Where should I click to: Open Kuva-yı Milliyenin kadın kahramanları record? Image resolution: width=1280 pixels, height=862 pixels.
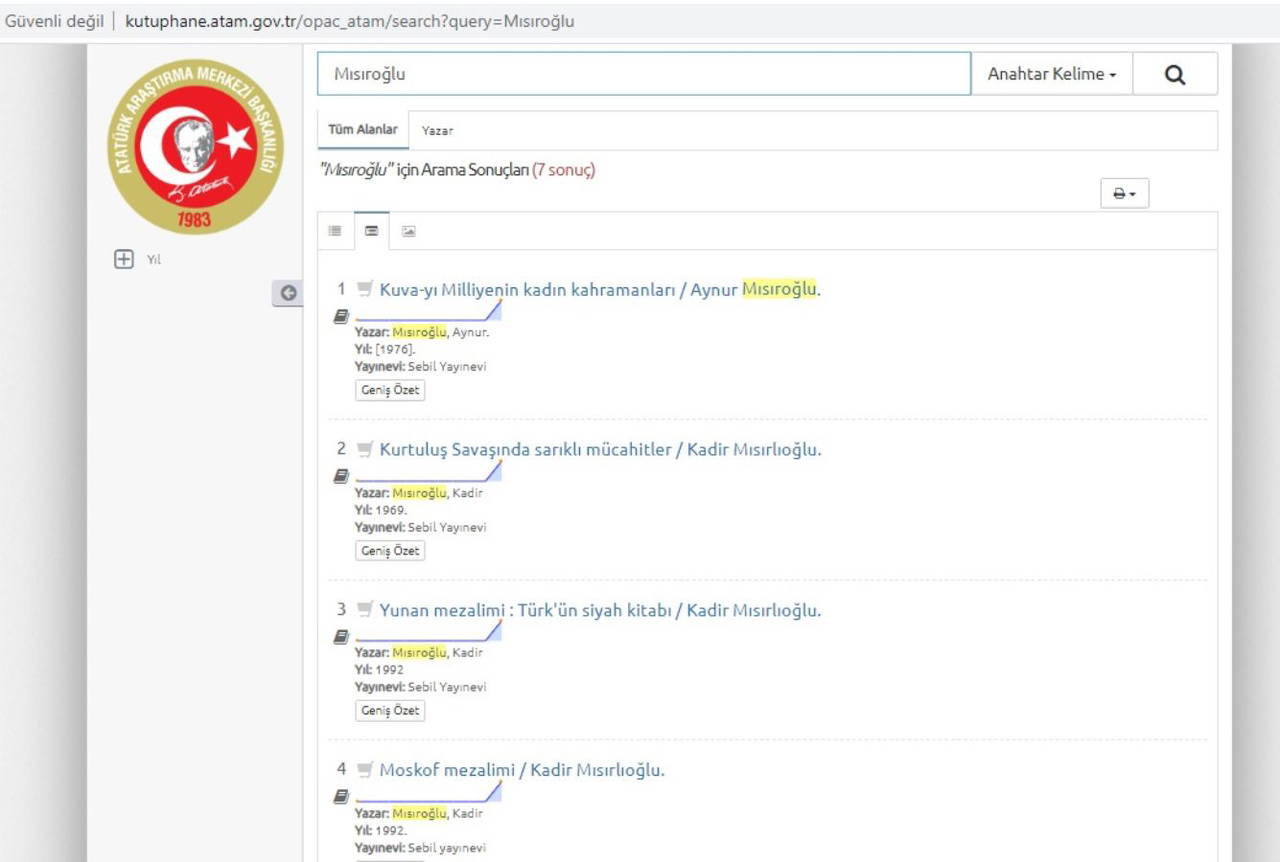coord(598,290)
